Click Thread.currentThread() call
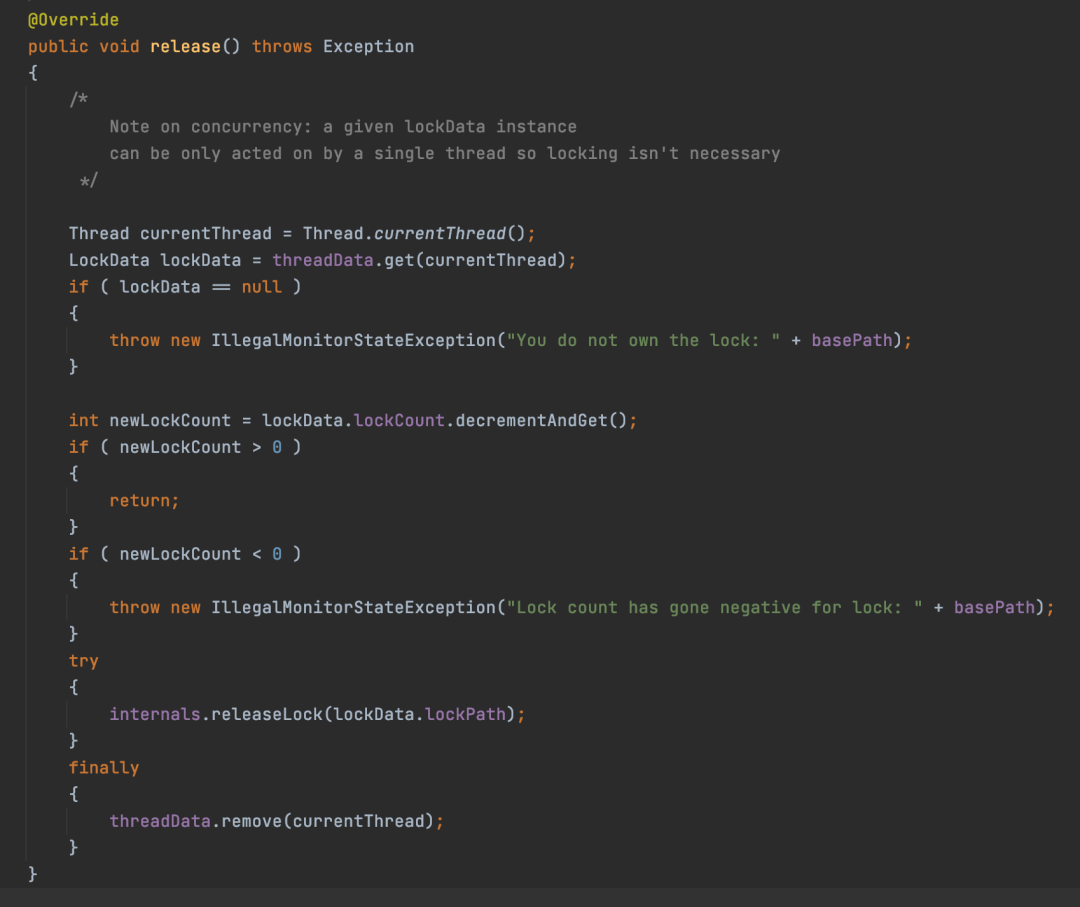 pyautogui.click(x=415, y=233)
